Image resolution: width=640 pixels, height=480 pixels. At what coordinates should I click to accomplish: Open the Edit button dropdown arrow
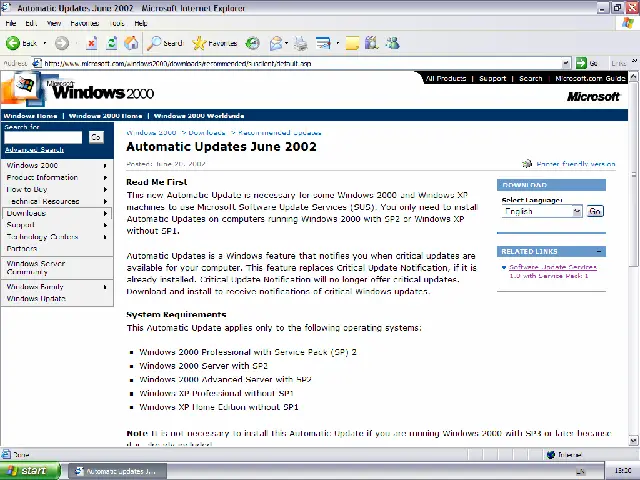point(338,43)
